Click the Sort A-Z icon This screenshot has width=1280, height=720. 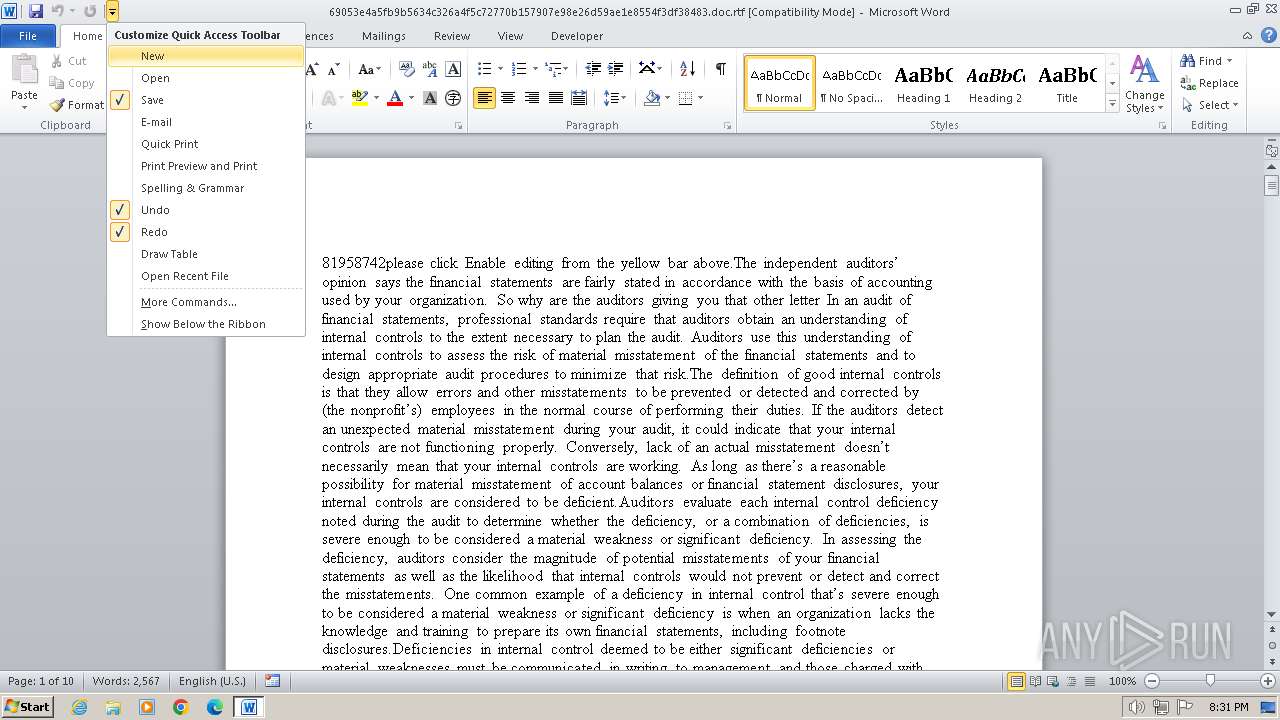pos(687,69)
